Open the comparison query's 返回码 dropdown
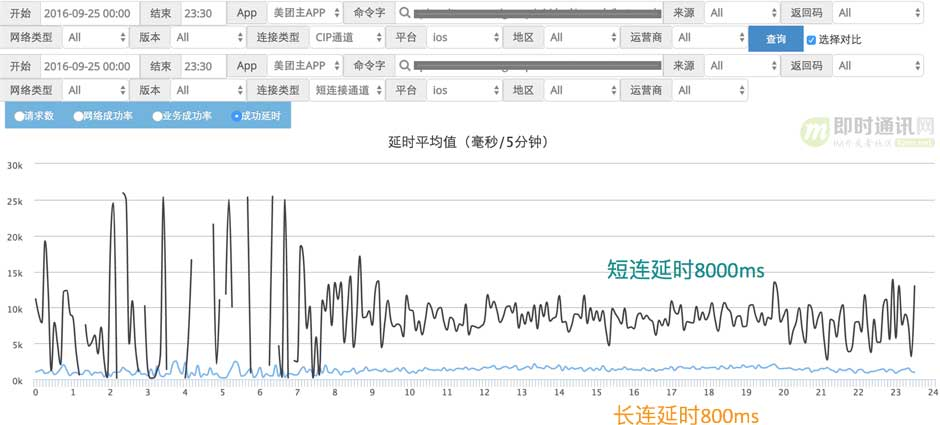The image size is (940, 425). [878, 66]
